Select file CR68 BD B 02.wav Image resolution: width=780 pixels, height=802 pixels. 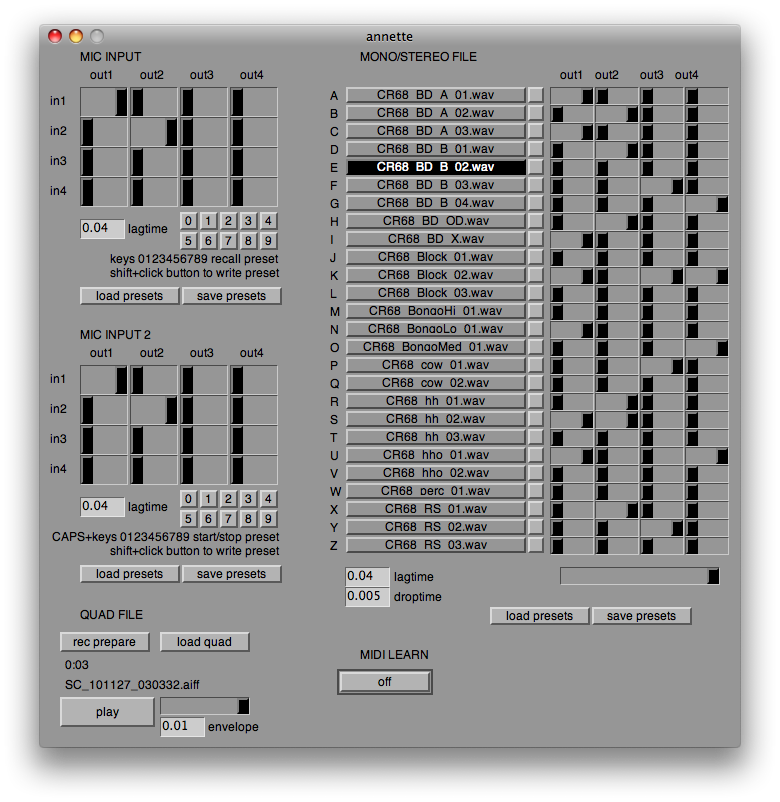click(x=436, y=167)
